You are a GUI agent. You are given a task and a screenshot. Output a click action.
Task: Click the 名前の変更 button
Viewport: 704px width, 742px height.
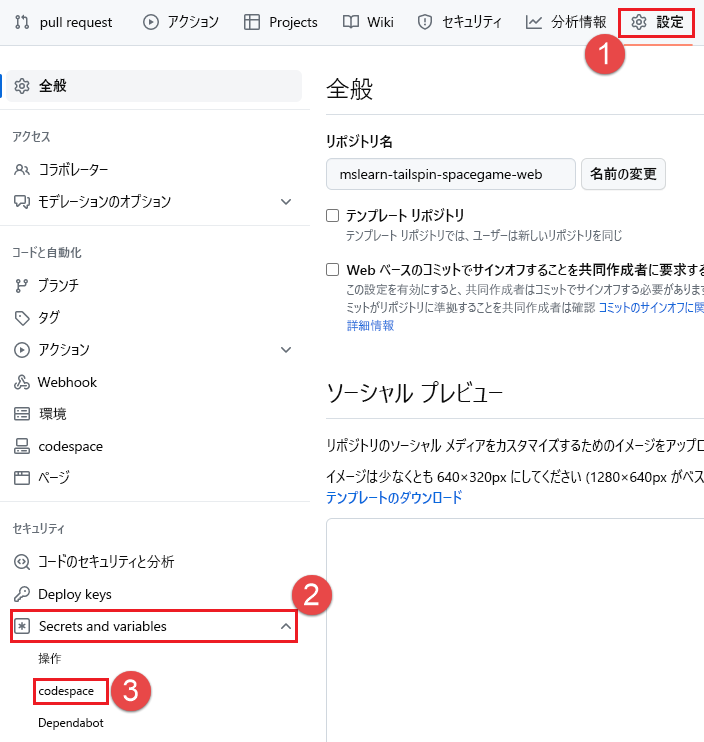[x=623, y=174]
